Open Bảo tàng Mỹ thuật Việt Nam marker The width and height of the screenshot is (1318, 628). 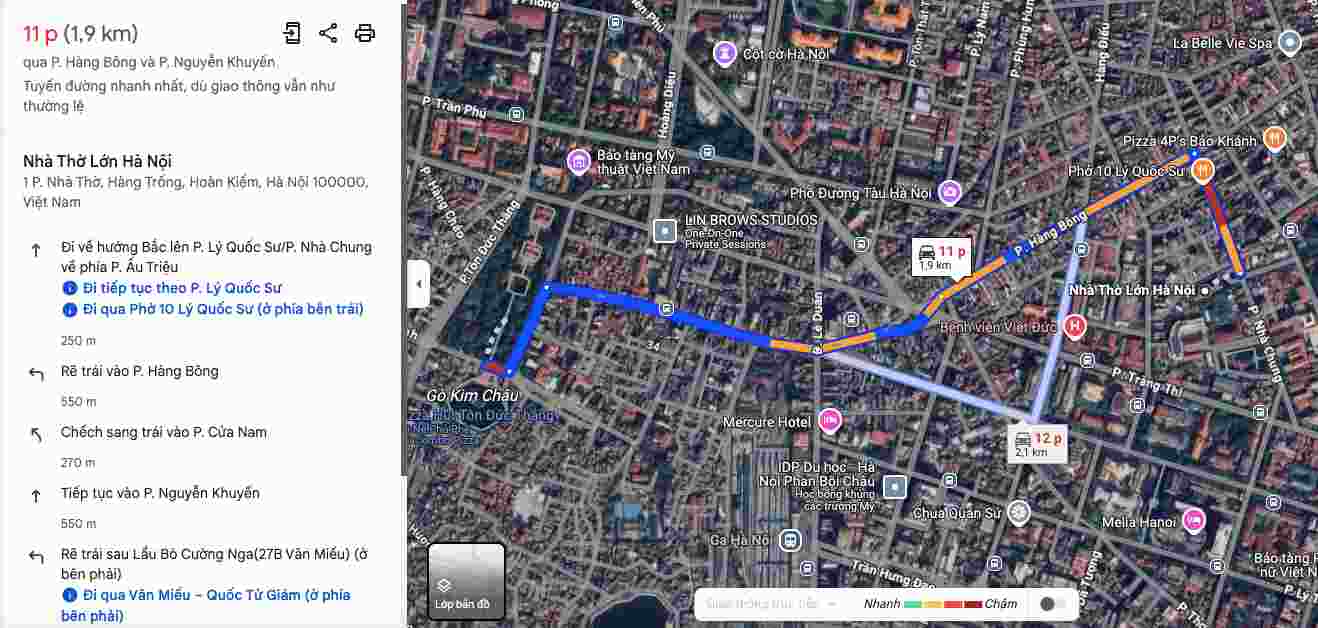[579, 161]
